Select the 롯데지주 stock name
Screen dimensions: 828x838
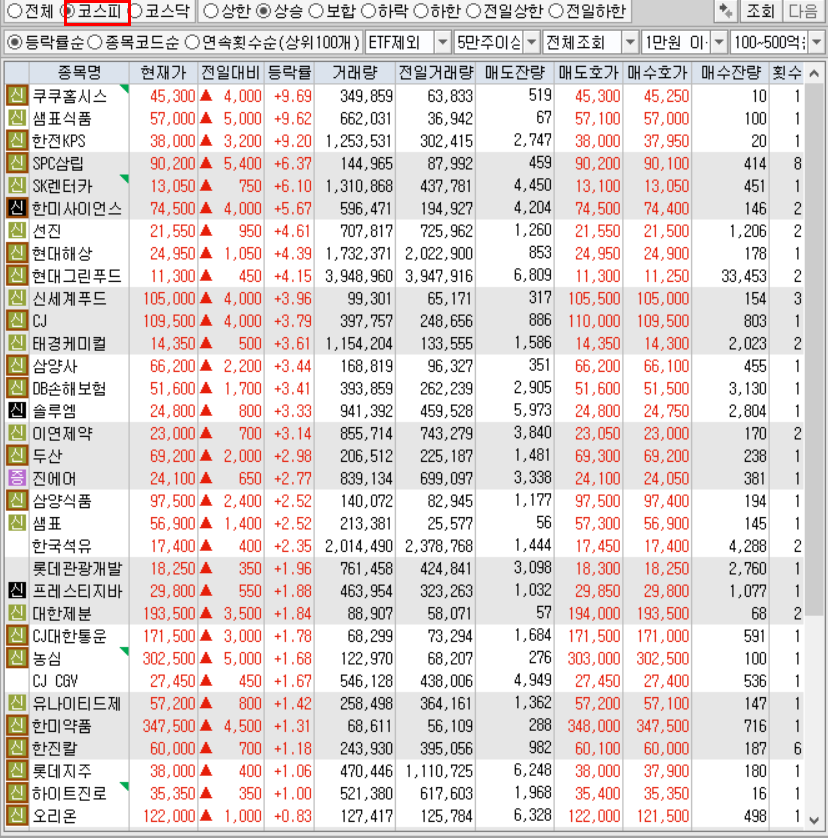pyautogui.click(x=61, y=771)
